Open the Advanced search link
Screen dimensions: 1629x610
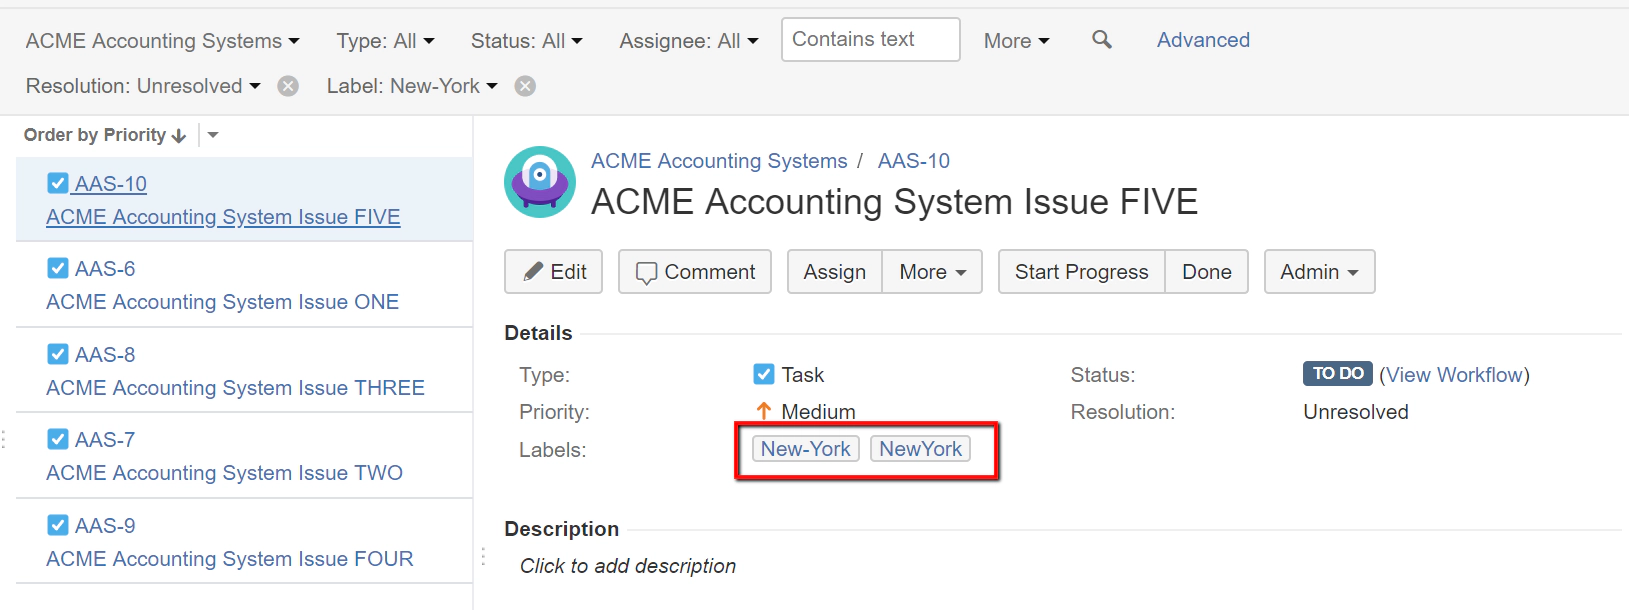coord(1202,40)
